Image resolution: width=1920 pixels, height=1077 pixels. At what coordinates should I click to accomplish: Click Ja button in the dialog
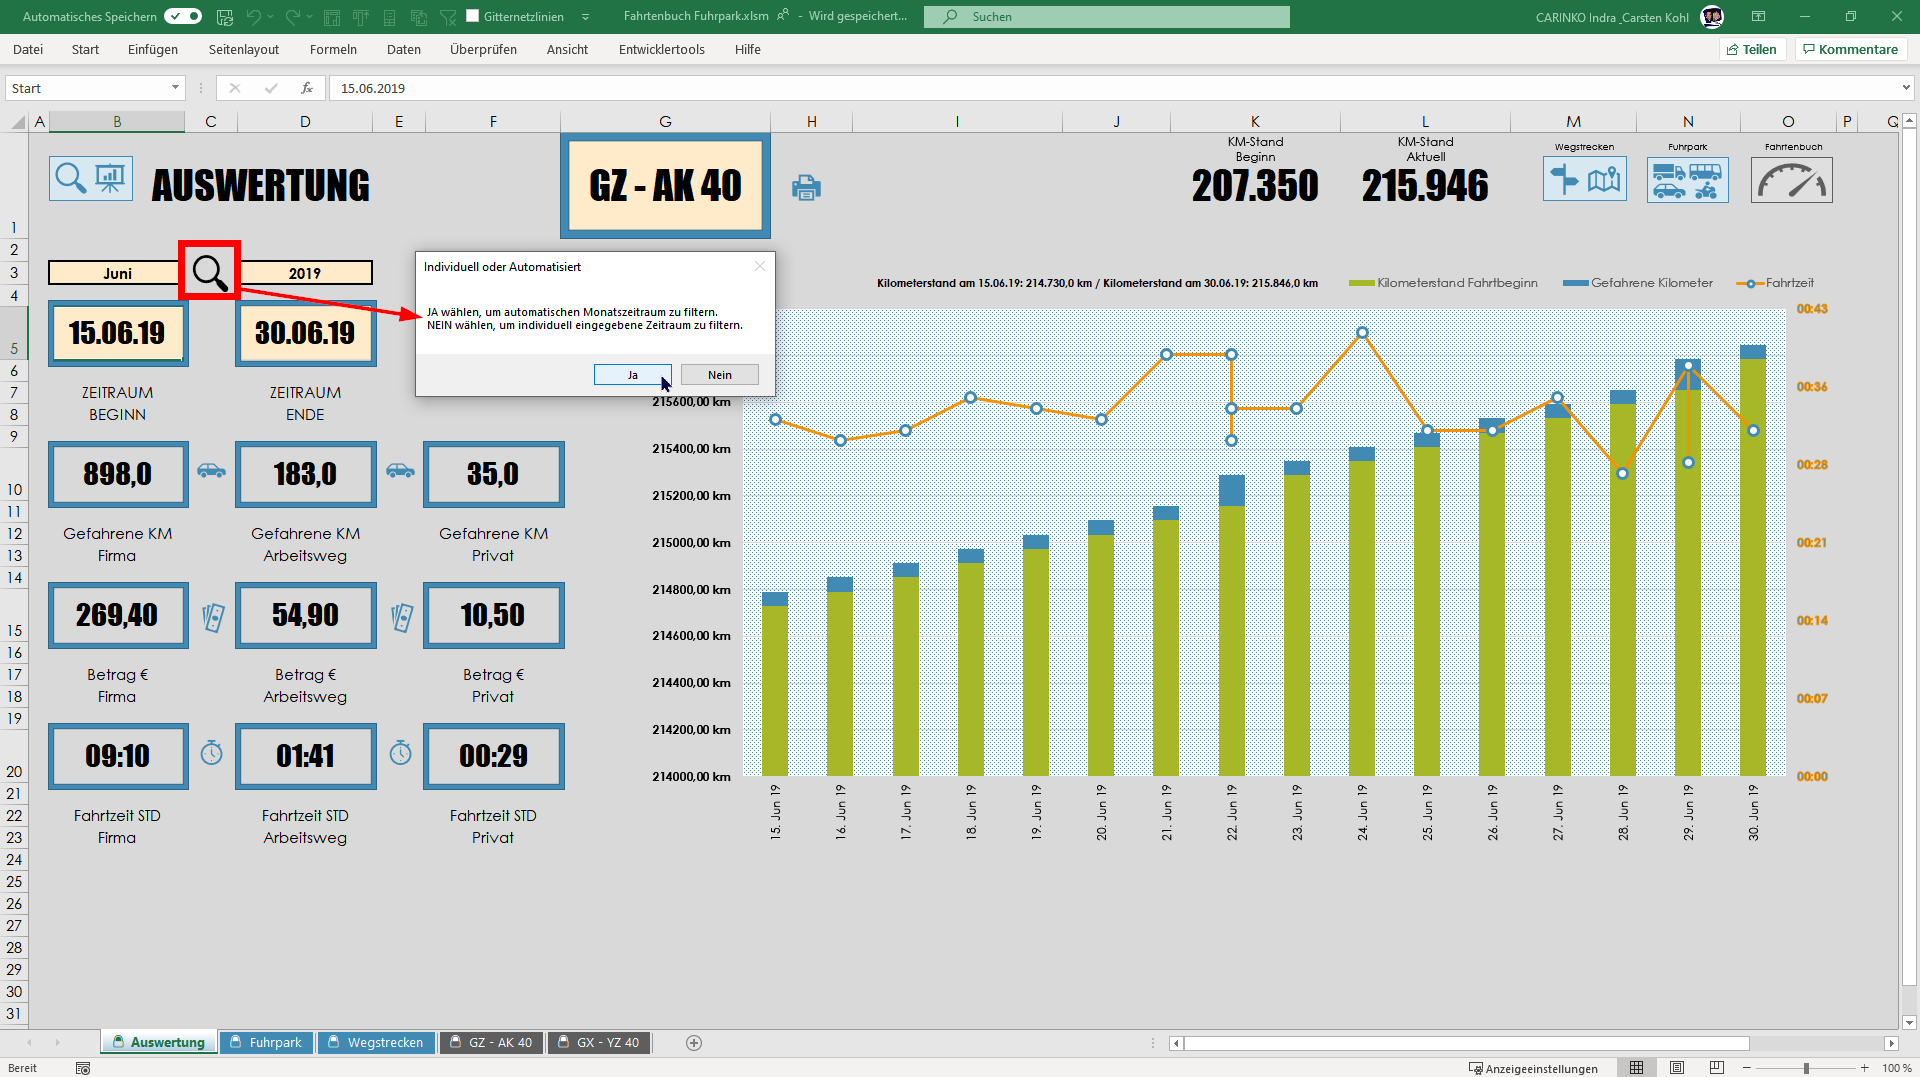(x=633, y=375)
